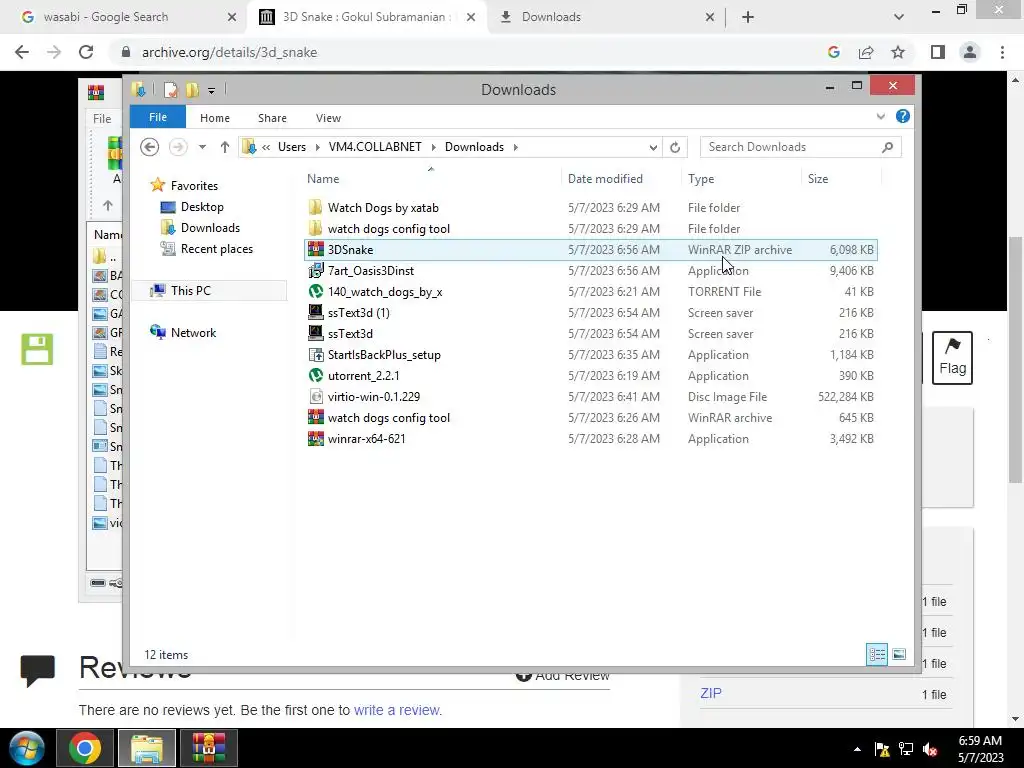Screen dimensions: 1024x768
Task: Click the write a review link
Action: [397, 710]
